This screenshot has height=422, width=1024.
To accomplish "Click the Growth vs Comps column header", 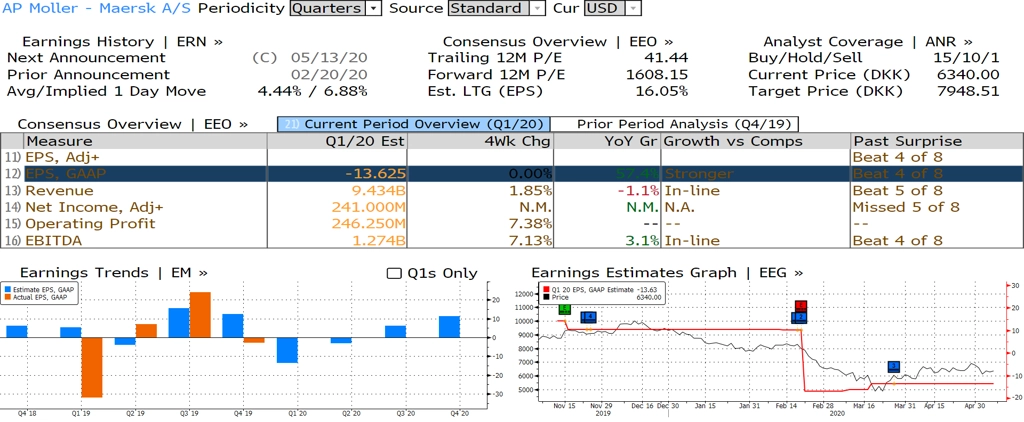I will [756, 141].
